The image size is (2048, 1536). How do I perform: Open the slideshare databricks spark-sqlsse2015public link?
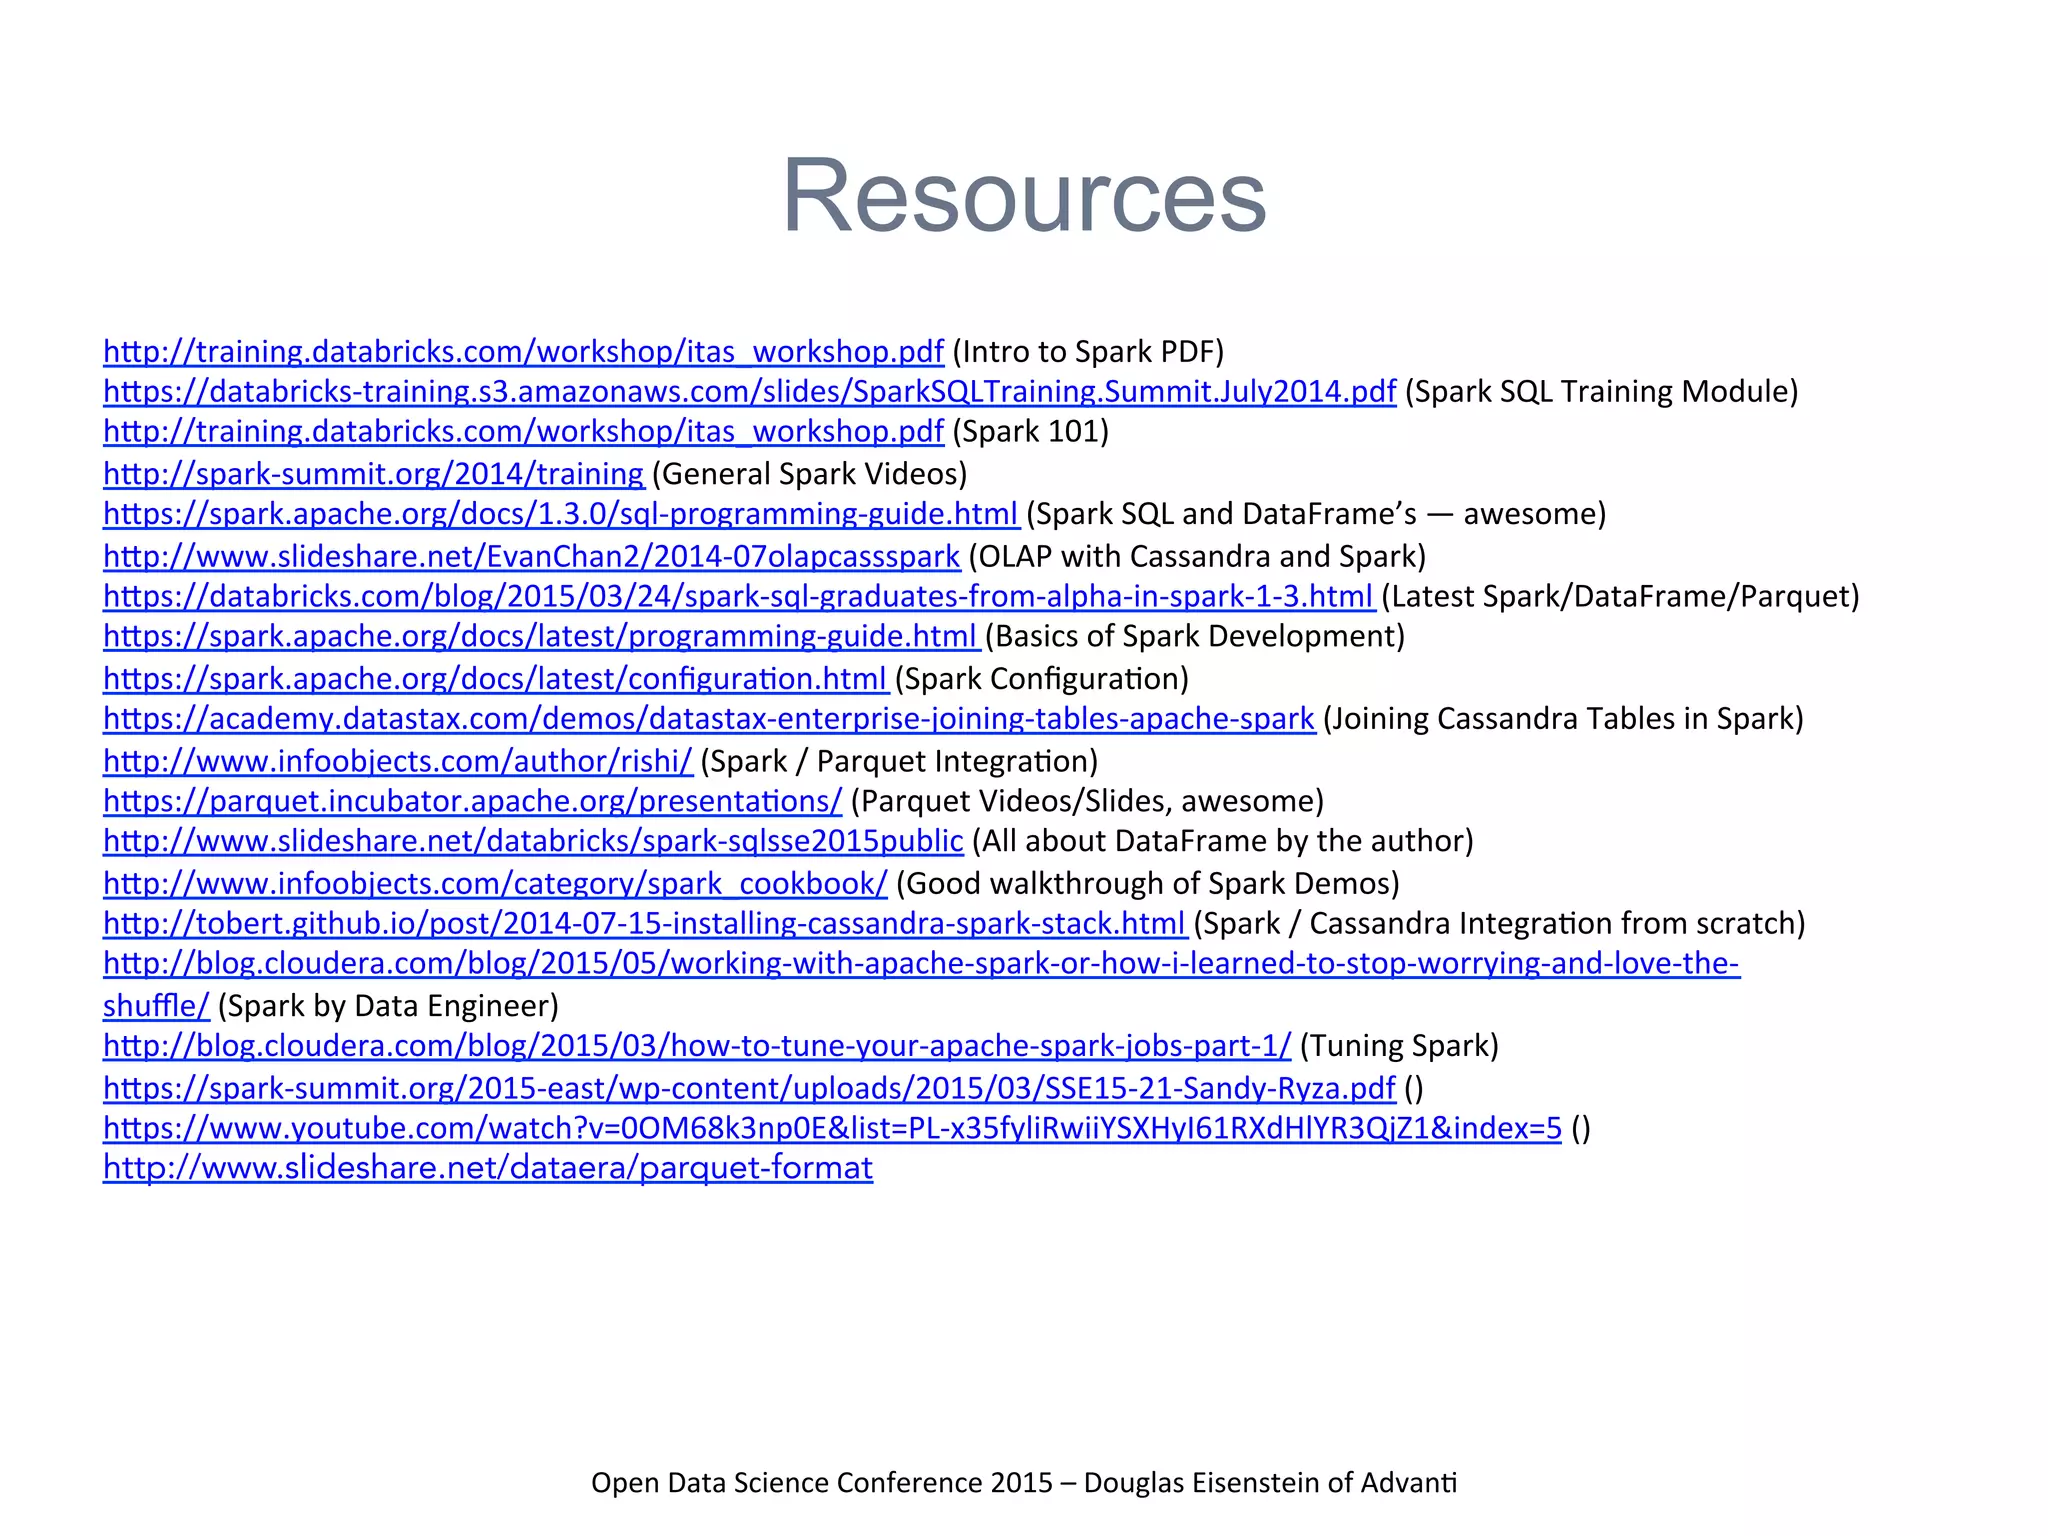tap(533, 842)
